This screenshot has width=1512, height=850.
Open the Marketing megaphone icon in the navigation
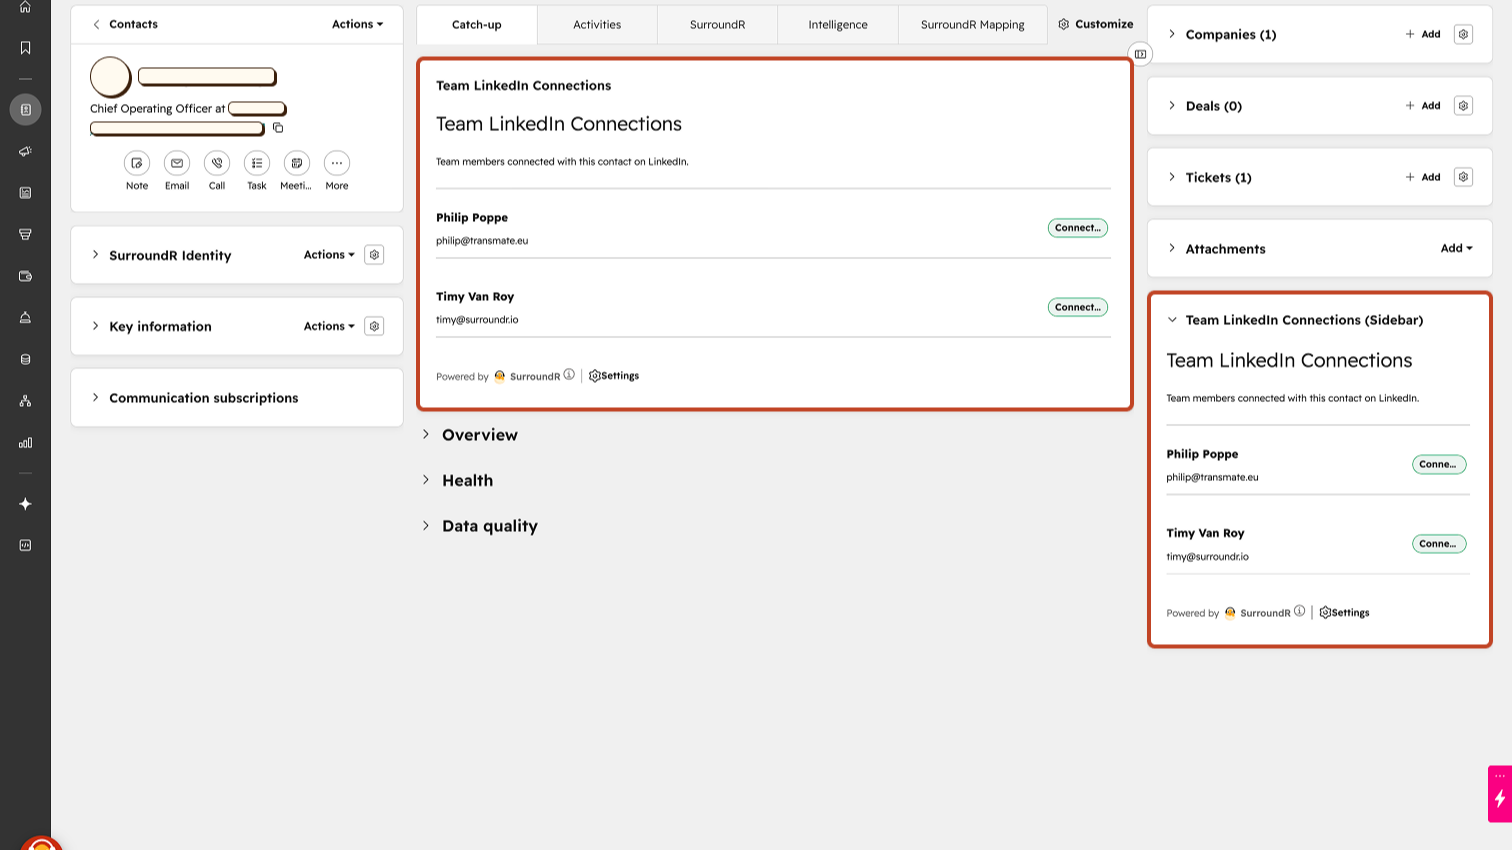tap(25, 151)
